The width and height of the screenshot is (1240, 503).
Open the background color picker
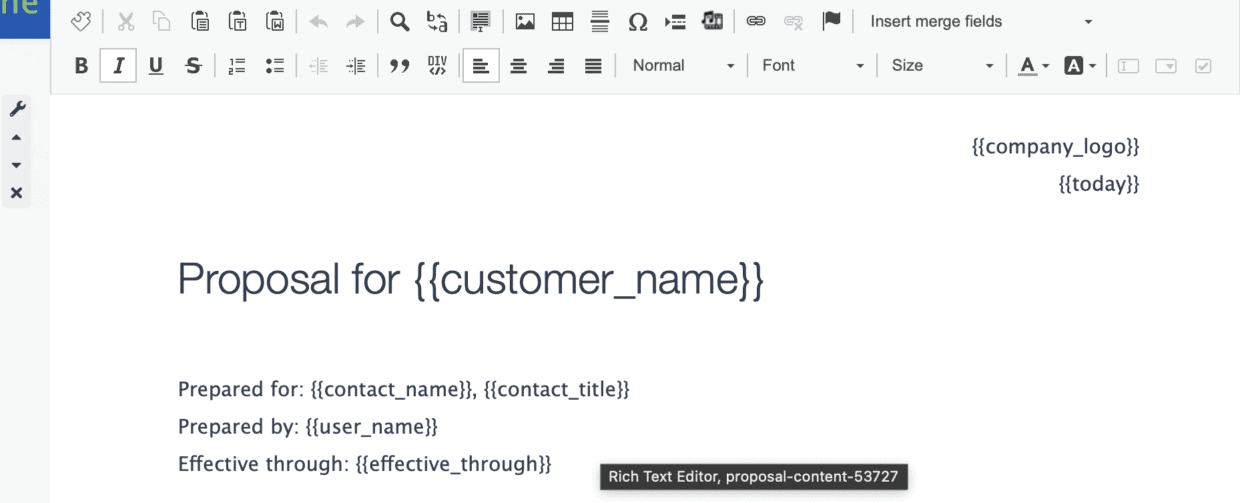tap(1080, 66)
